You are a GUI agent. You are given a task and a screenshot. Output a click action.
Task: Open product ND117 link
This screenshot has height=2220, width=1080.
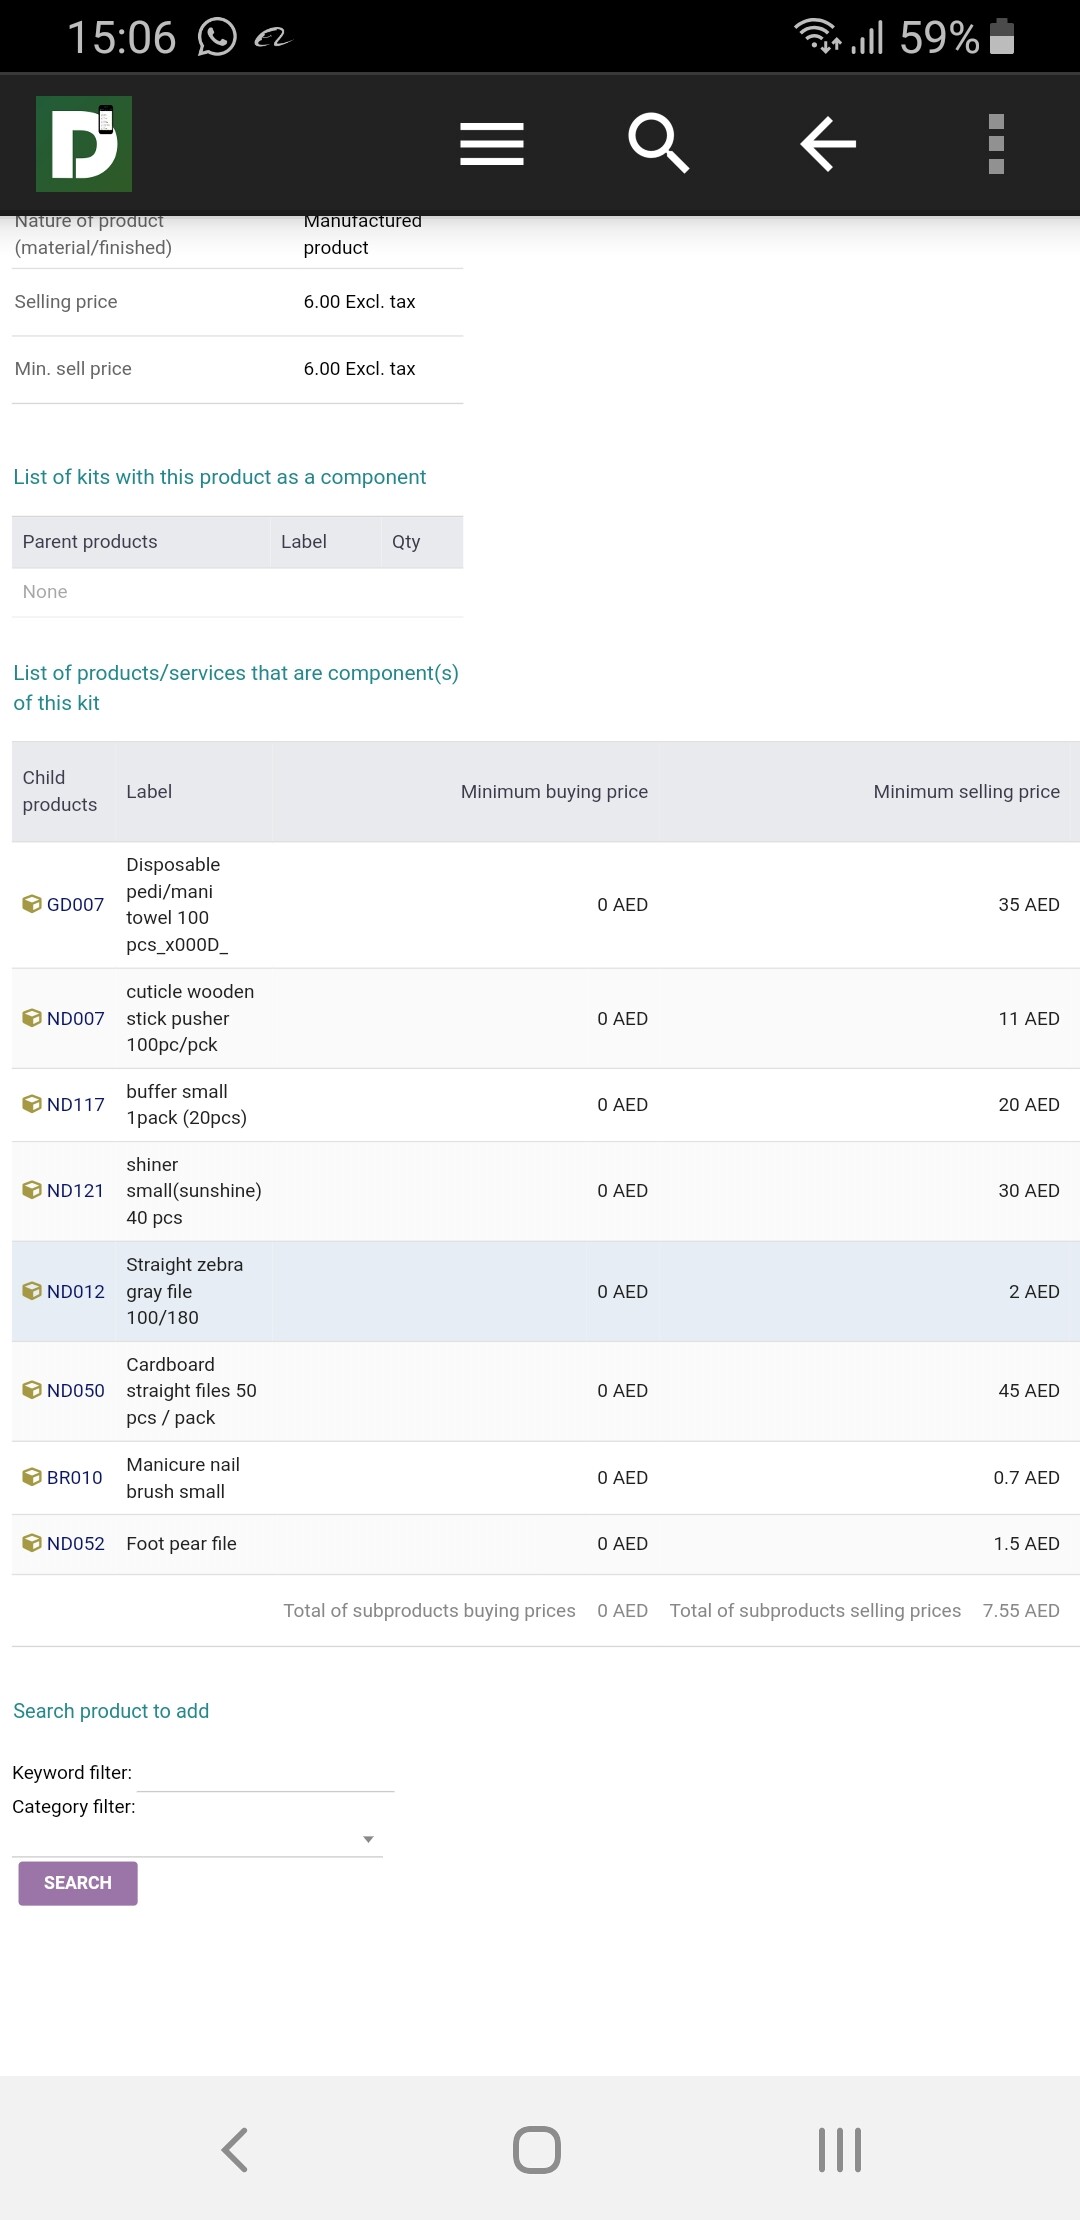[x=75, y=1104]
